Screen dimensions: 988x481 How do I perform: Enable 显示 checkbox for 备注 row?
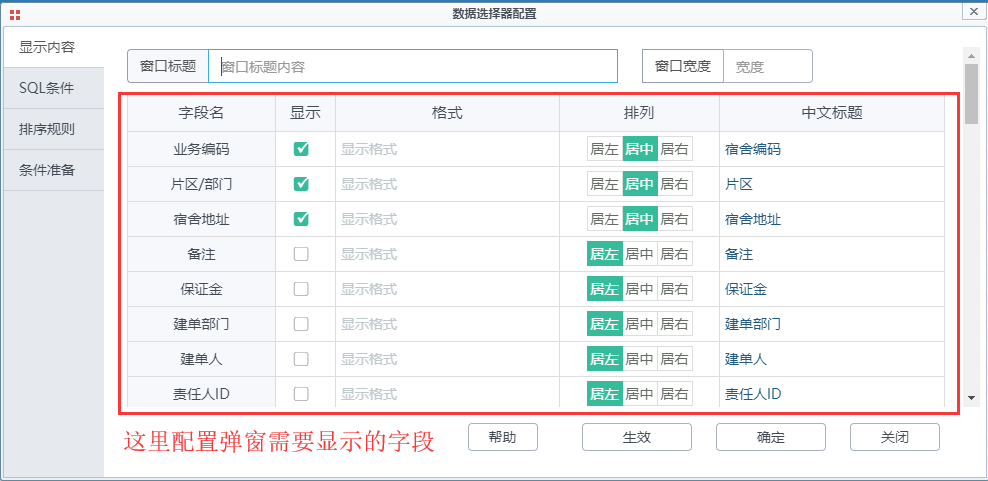pos(301,254)
